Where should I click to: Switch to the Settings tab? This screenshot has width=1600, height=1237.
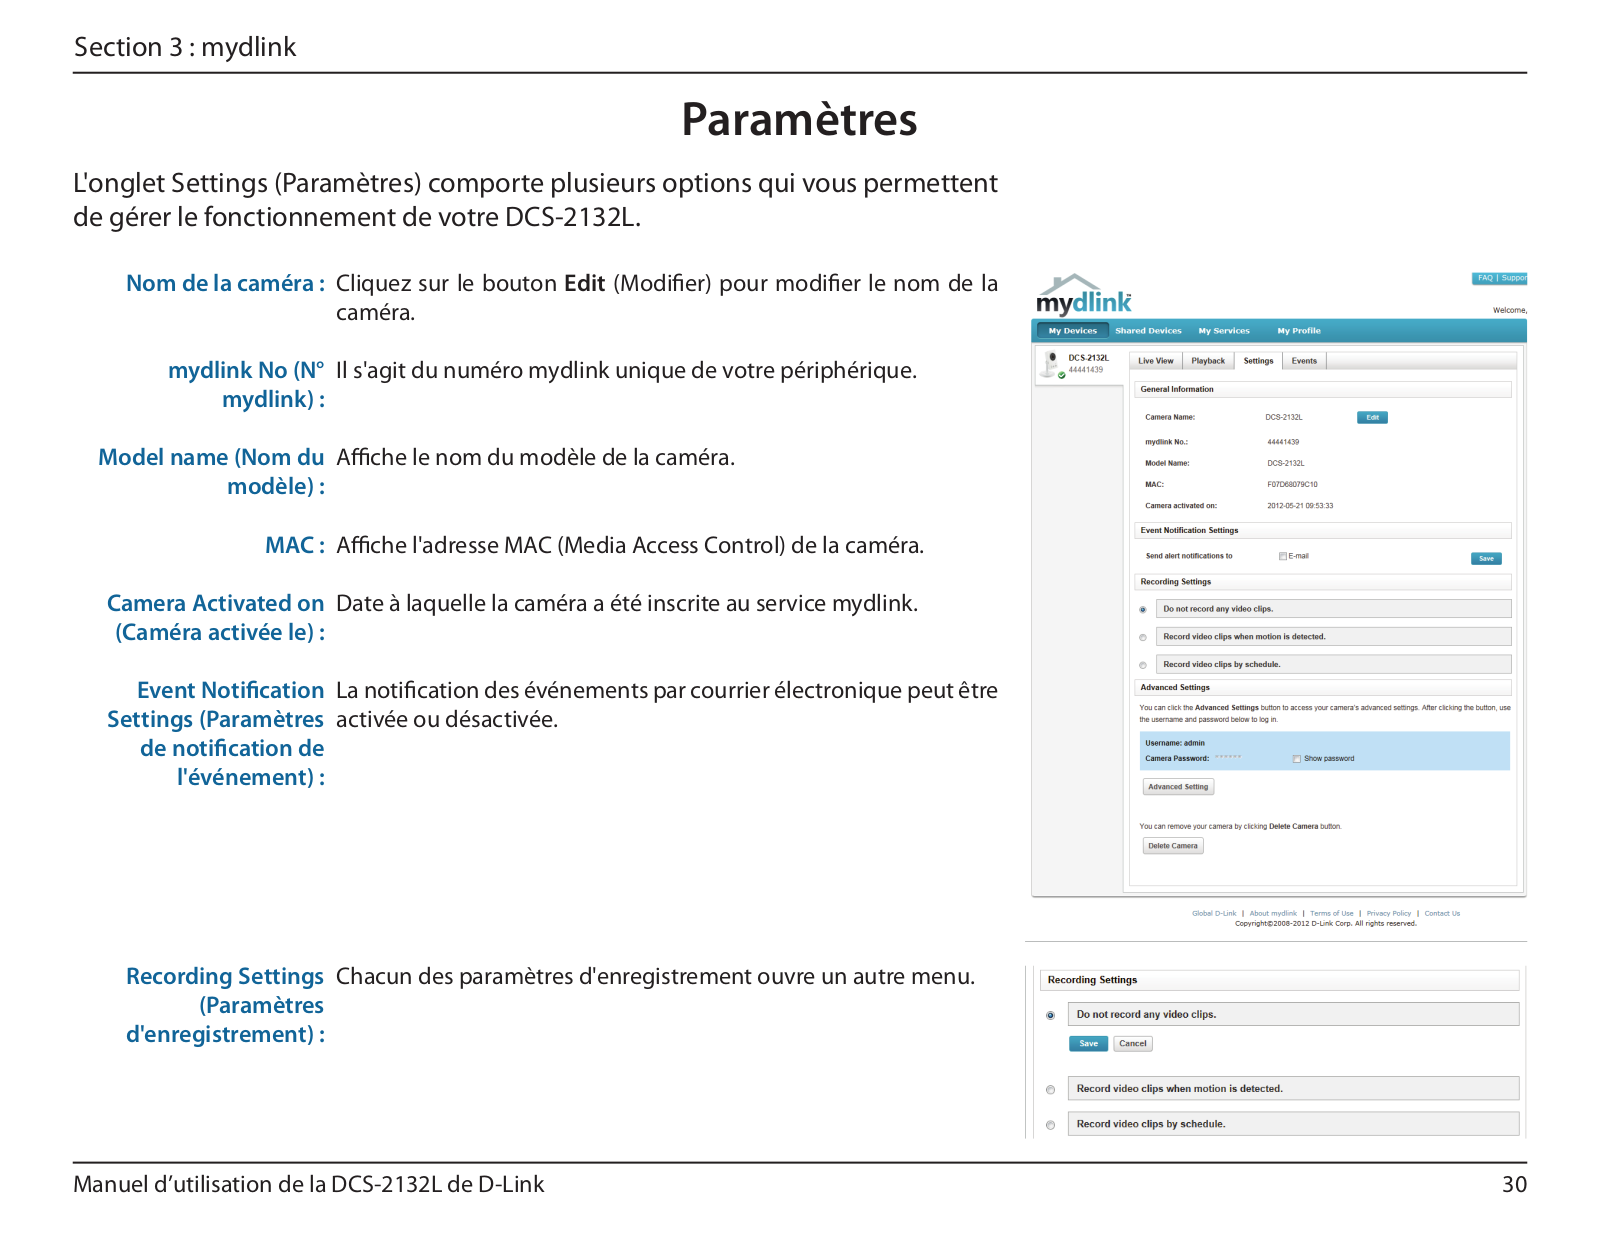[x=1258, y=361]
